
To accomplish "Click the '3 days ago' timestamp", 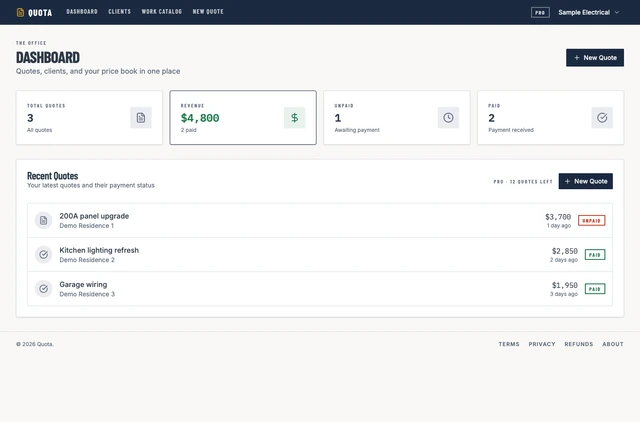I will (564, 294).
